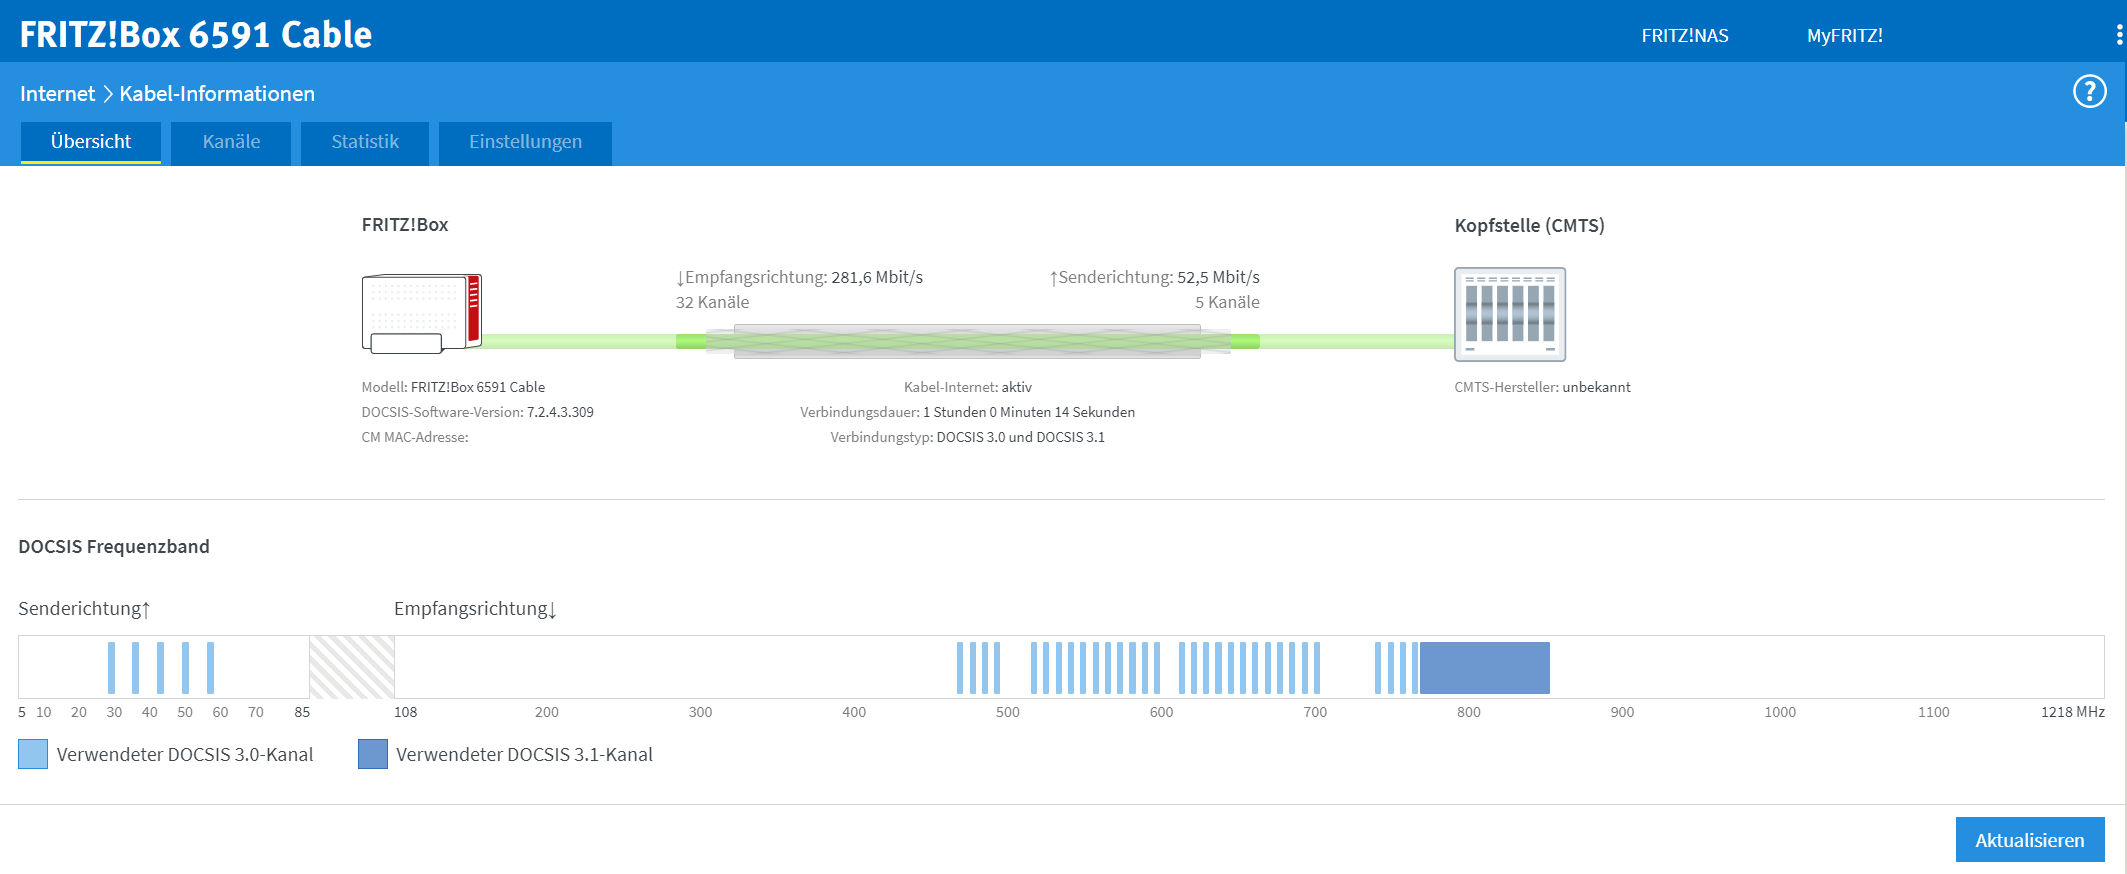Switch to the Übersicht tab

tap(91, 142)
